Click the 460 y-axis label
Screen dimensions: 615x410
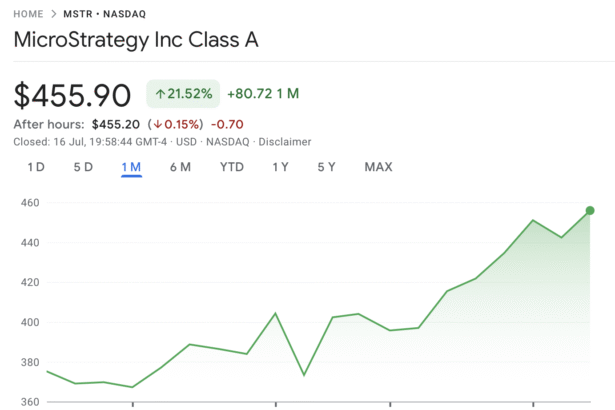(28, 203)
